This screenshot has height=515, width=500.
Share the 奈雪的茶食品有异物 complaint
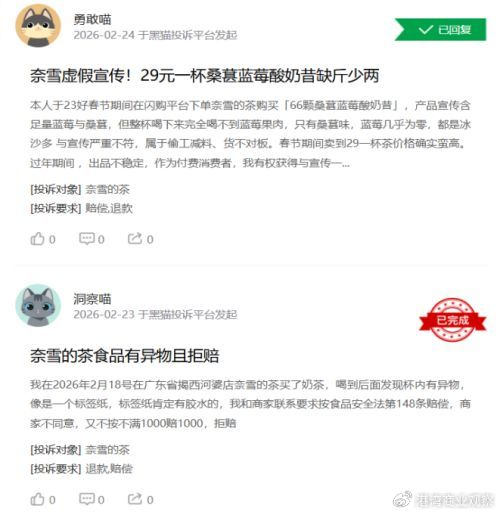140,499
